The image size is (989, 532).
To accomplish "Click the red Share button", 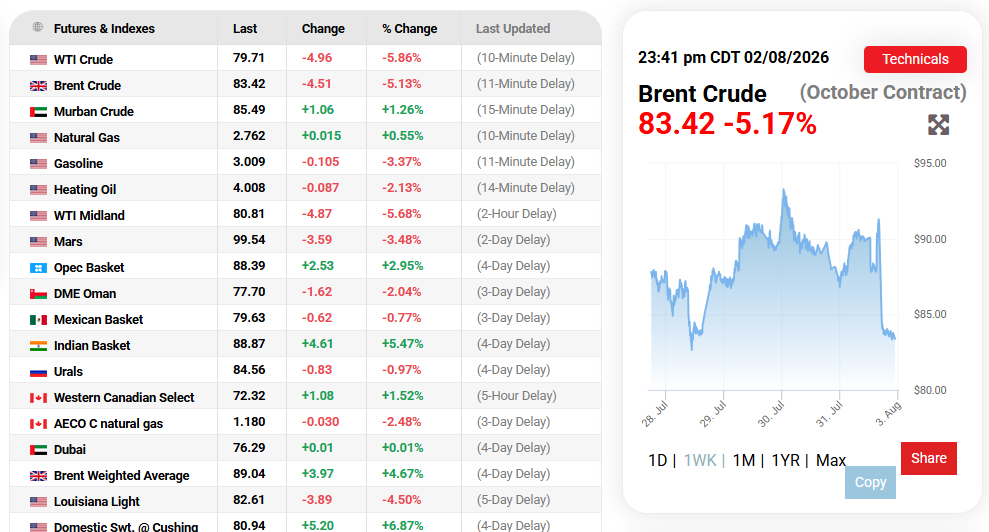I will [x=928, y=458].
